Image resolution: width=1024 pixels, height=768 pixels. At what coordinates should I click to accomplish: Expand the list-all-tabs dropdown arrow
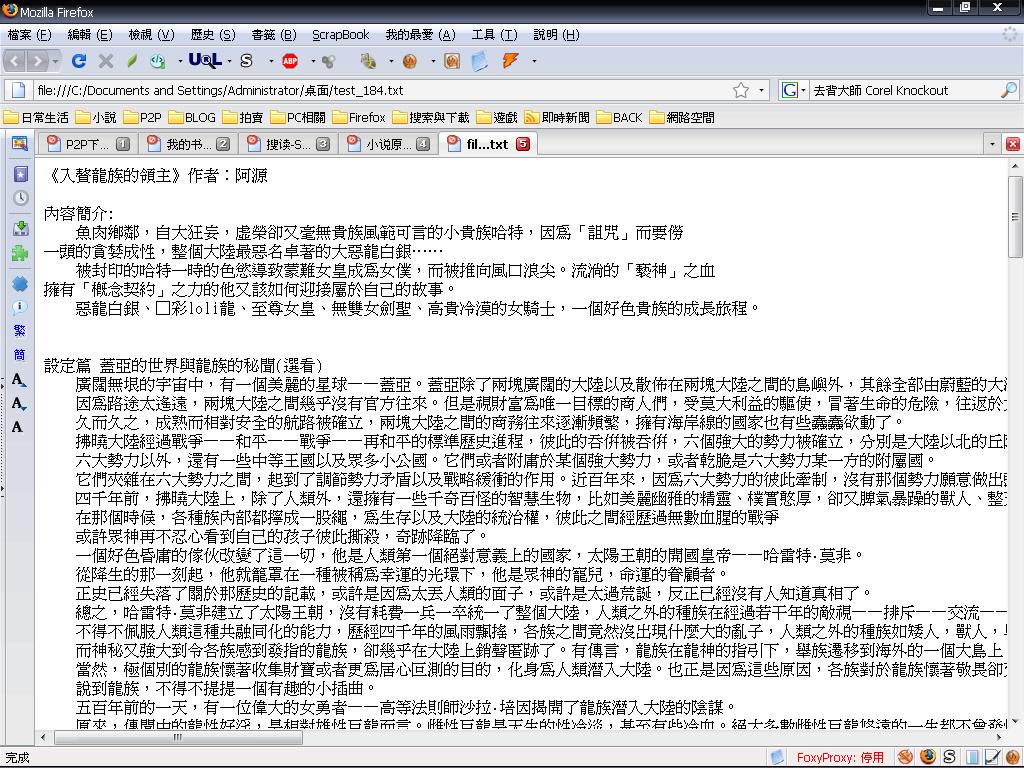coord(993,144)
